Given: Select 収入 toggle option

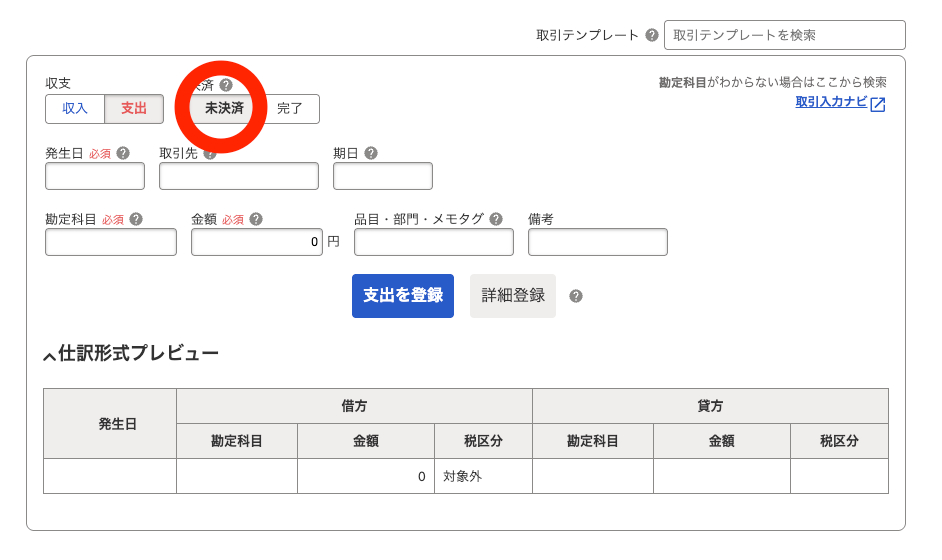Looking at the screenshot, I should coord(75,109).
